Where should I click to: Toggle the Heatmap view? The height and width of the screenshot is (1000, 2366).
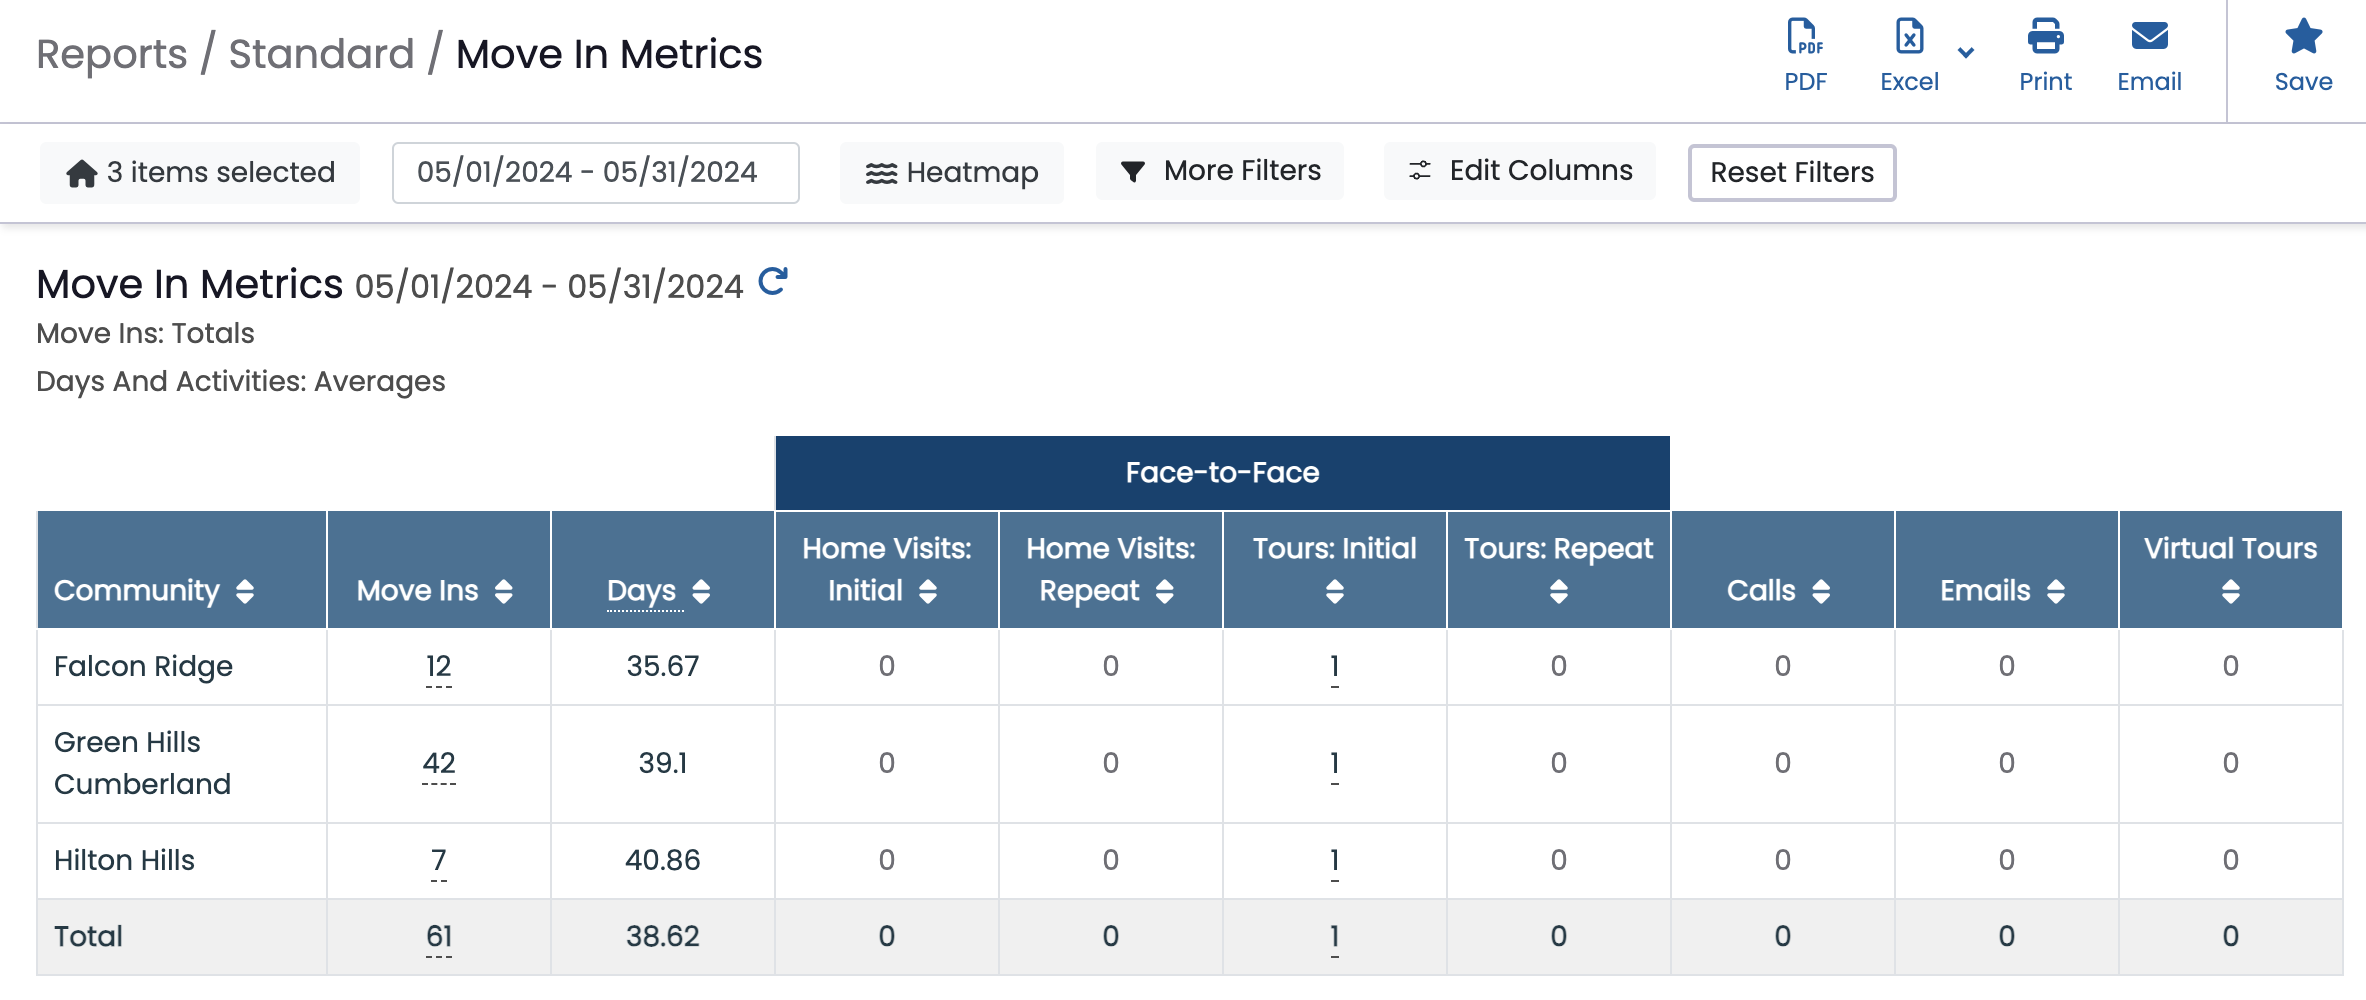(952, 172)
